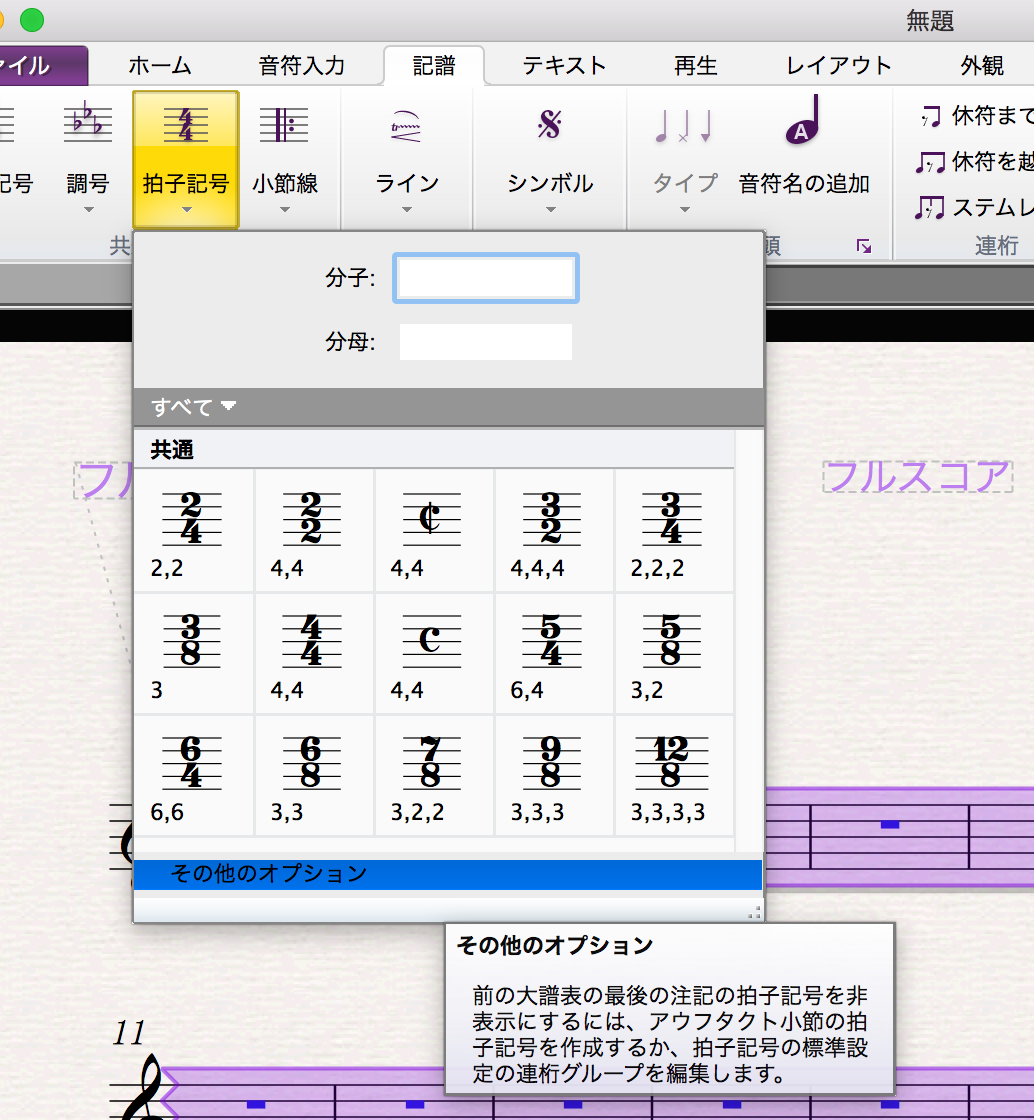Switch to the 音符入力 tab
Image resolution: width=1034 pixels, height=1120 pixels.
pos(301,66)
